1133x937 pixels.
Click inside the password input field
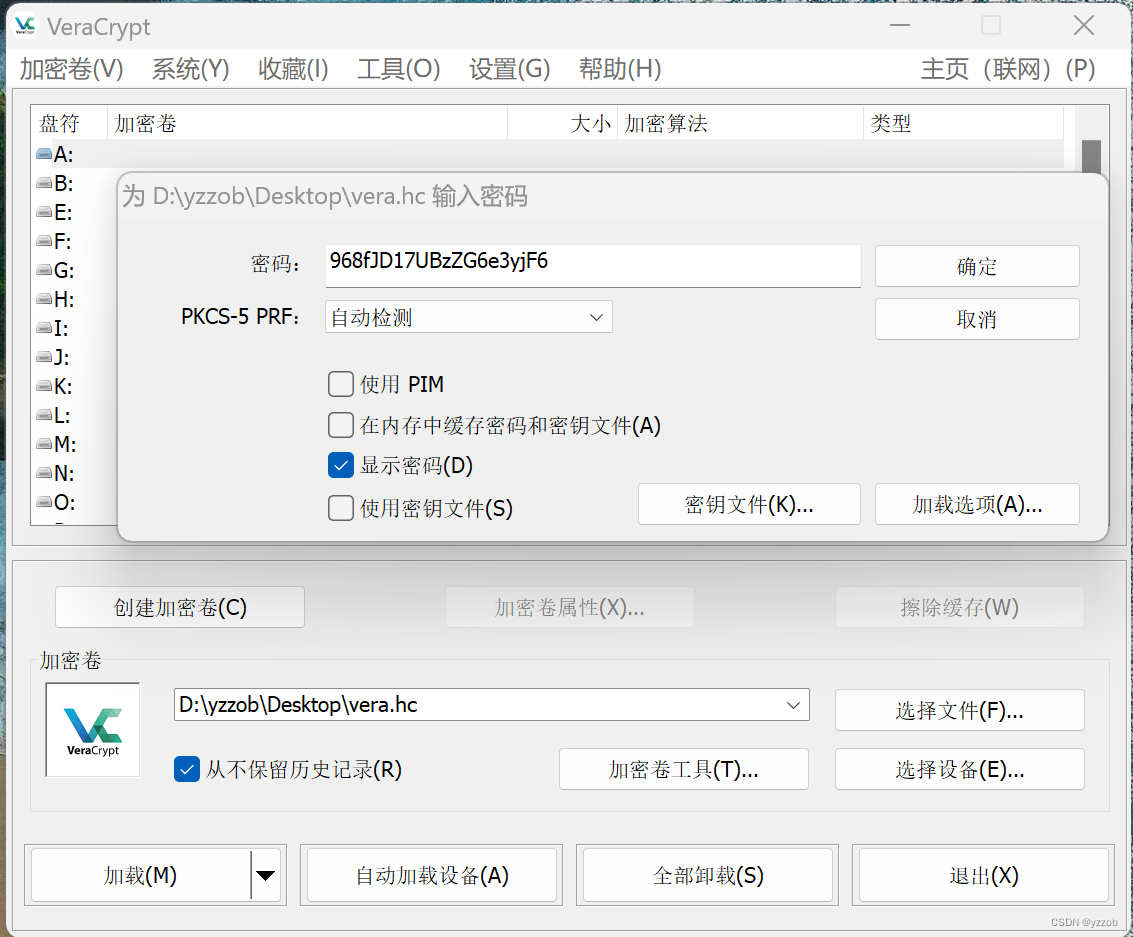[590, 265]
